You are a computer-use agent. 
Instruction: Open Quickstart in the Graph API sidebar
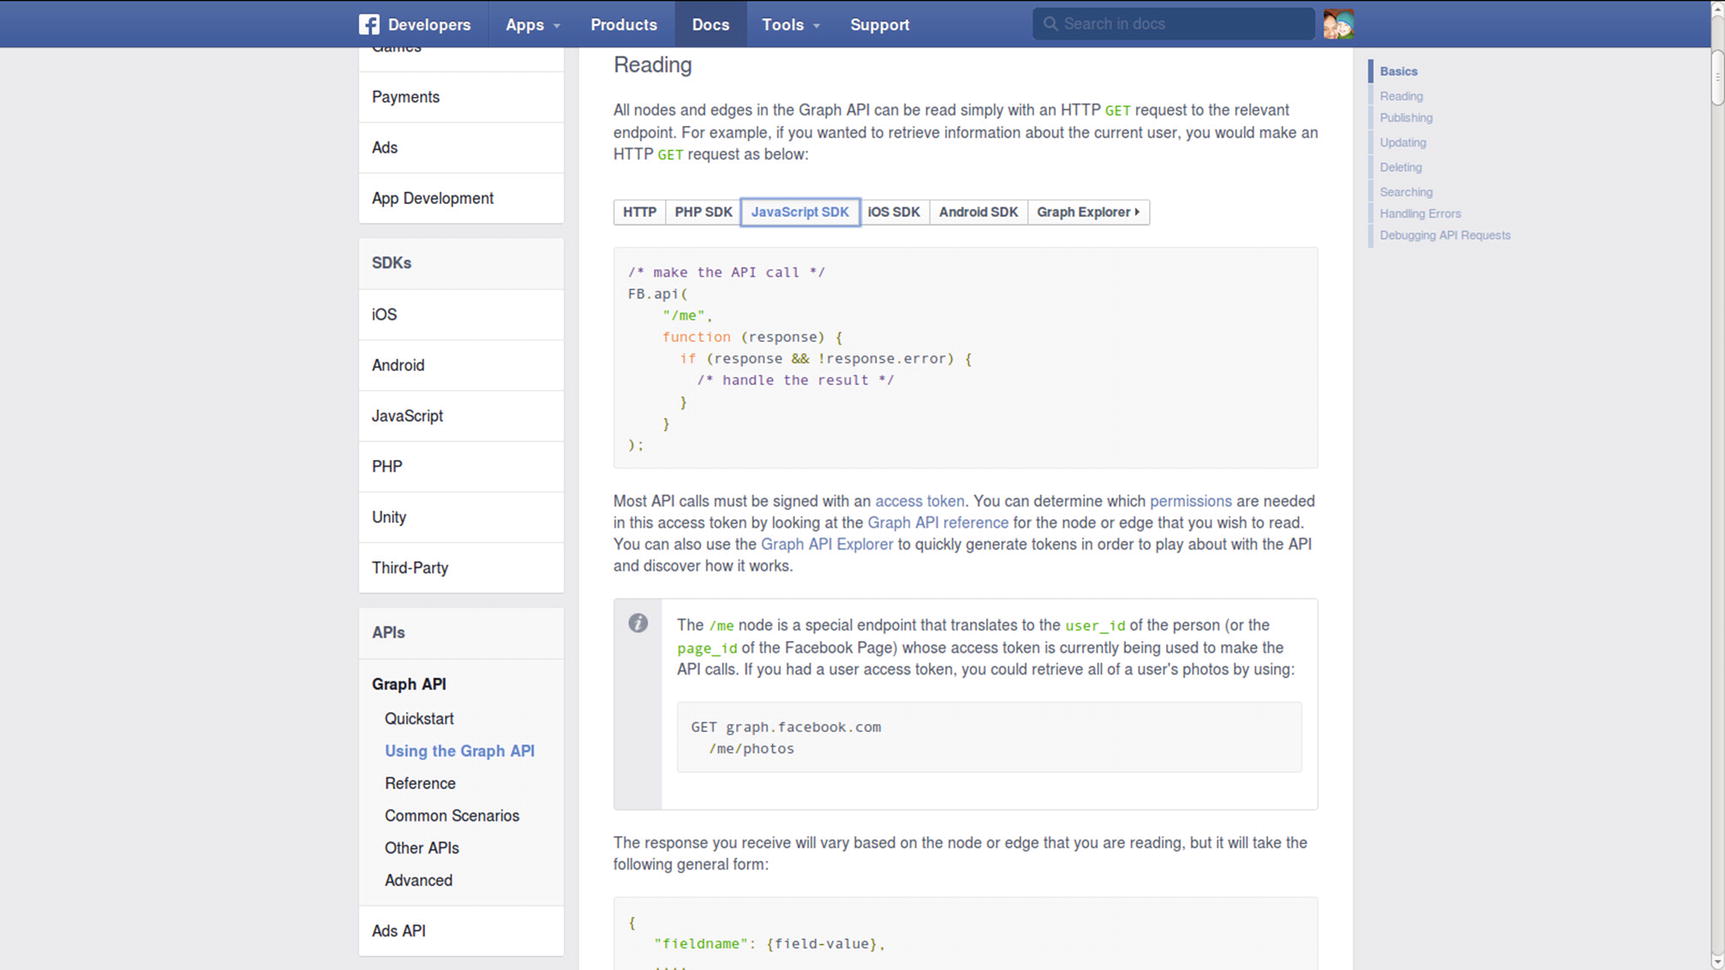click(x=419, y=719)
